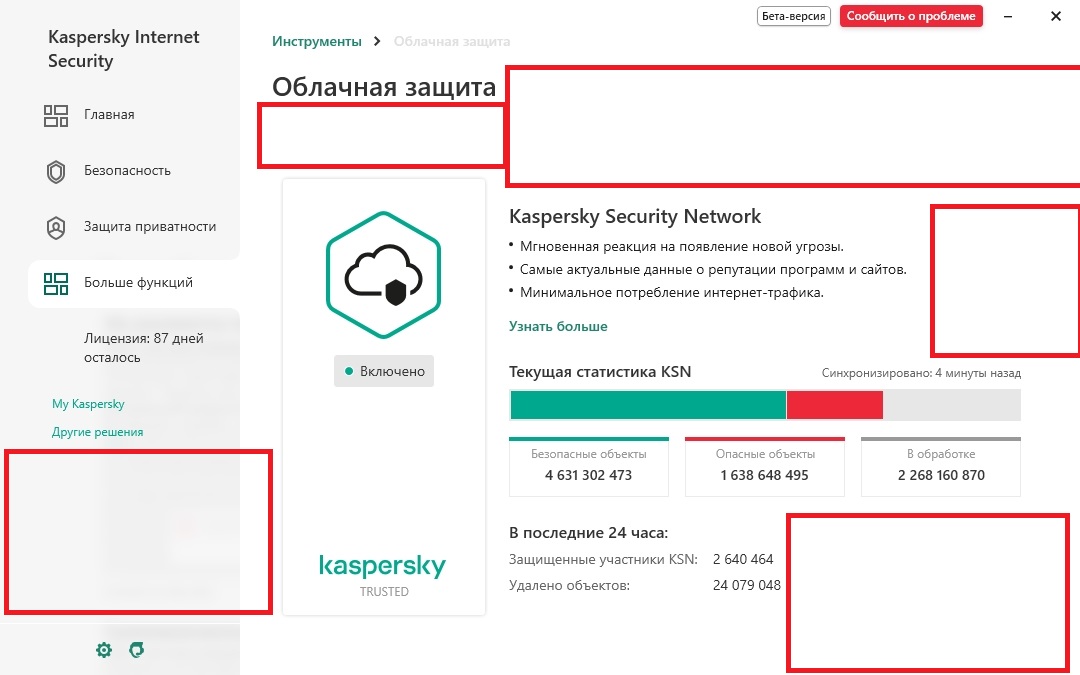The image size is (1080, 675).
Task: Open the settings gear icon in sidebar footer
Action: point(104,650)
